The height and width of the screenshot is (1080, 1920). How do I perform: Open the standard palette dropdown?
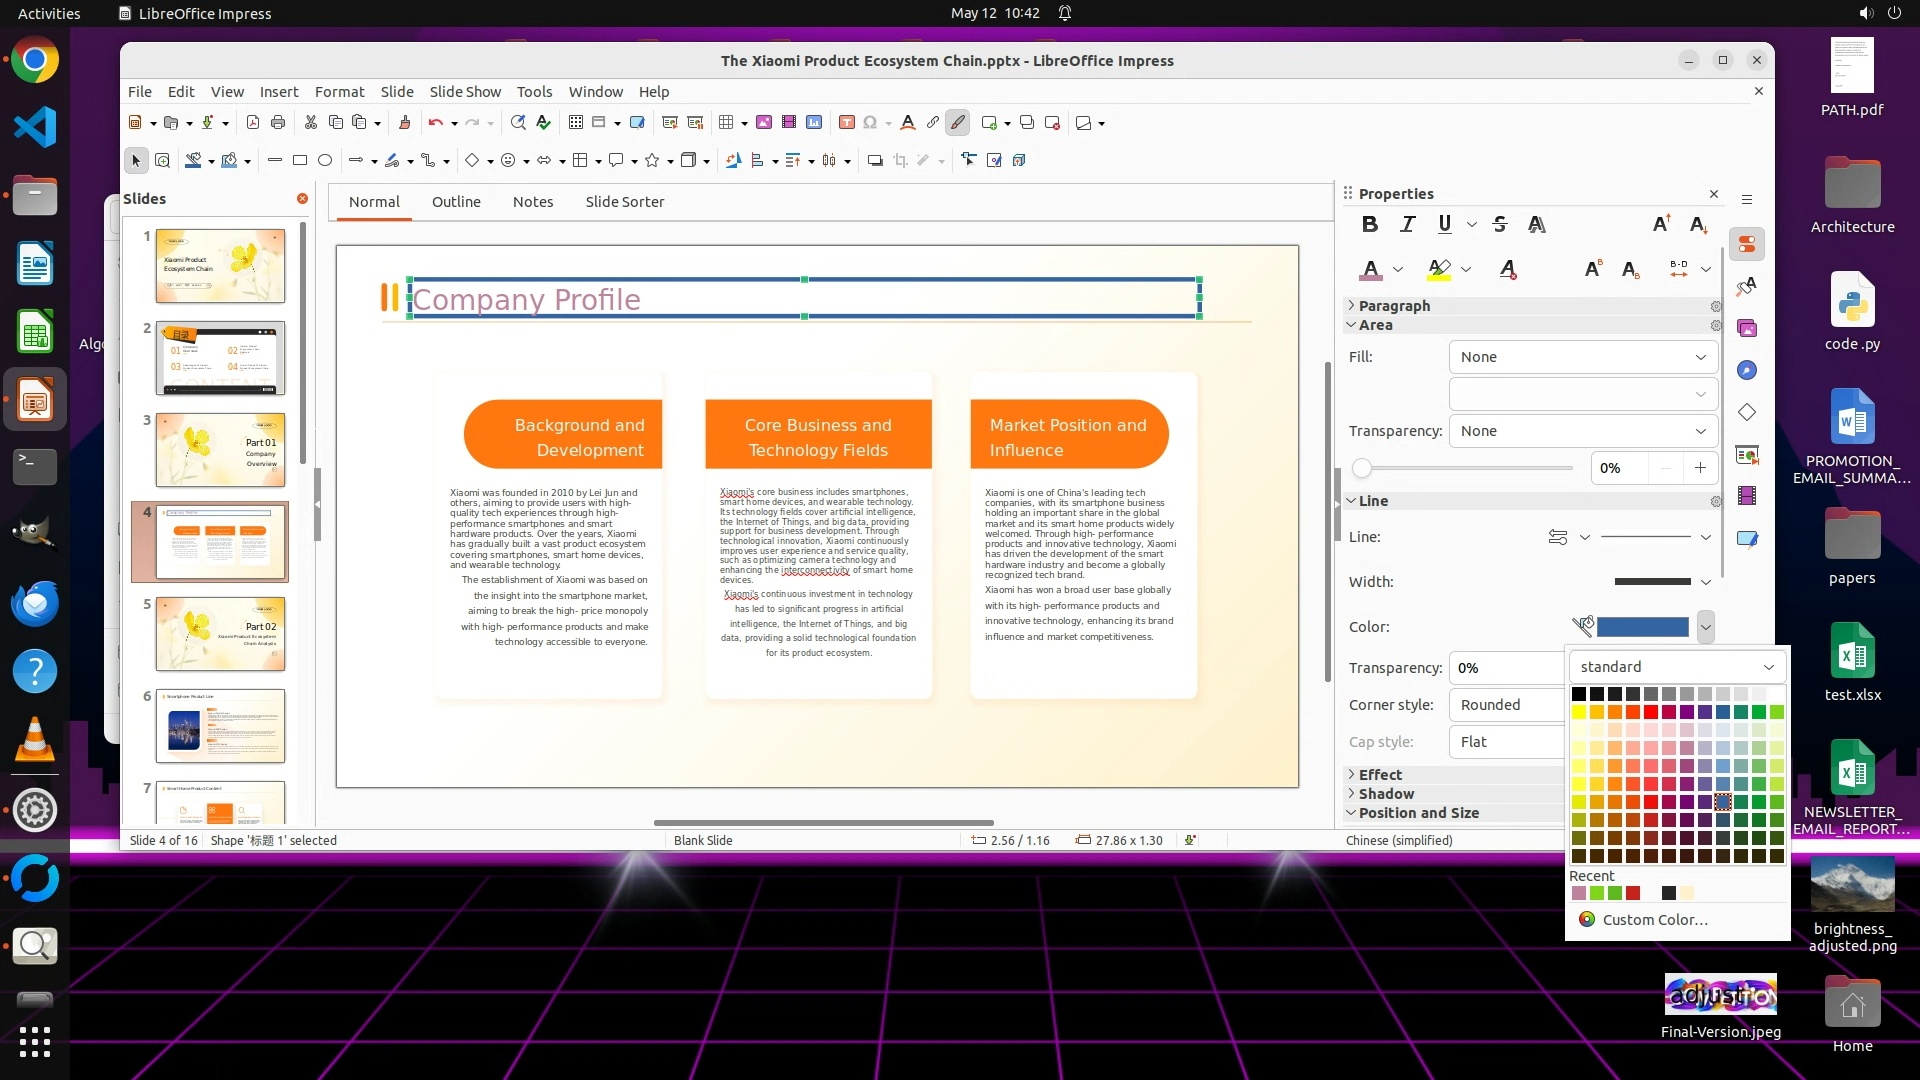(x=1677, y=667)
